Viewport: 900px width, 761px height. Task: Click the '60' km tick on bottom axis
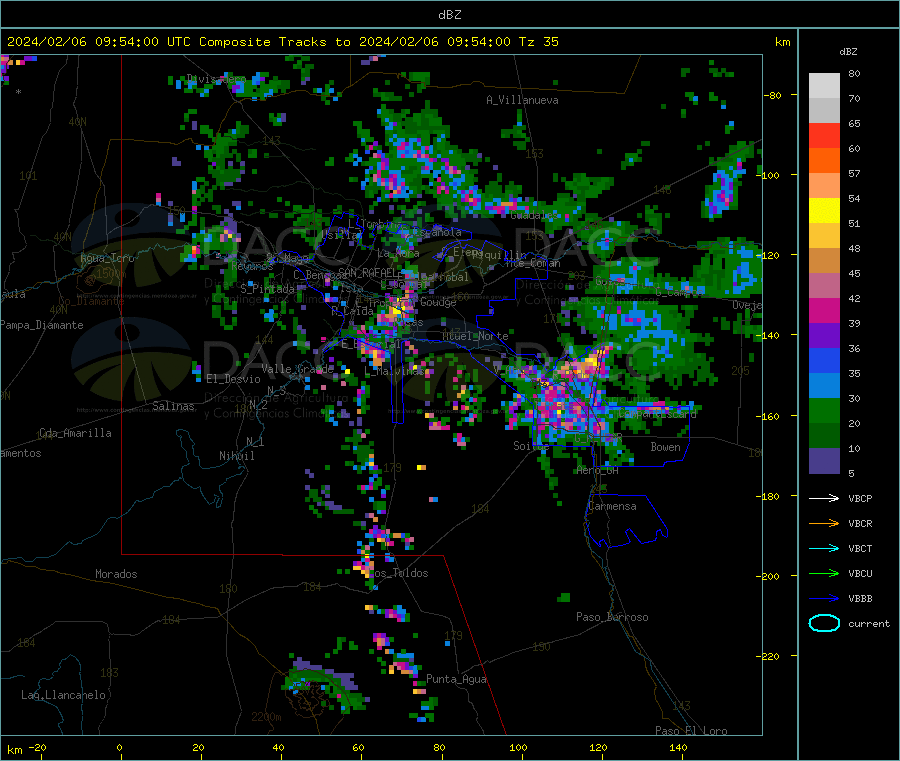[358, 747]
